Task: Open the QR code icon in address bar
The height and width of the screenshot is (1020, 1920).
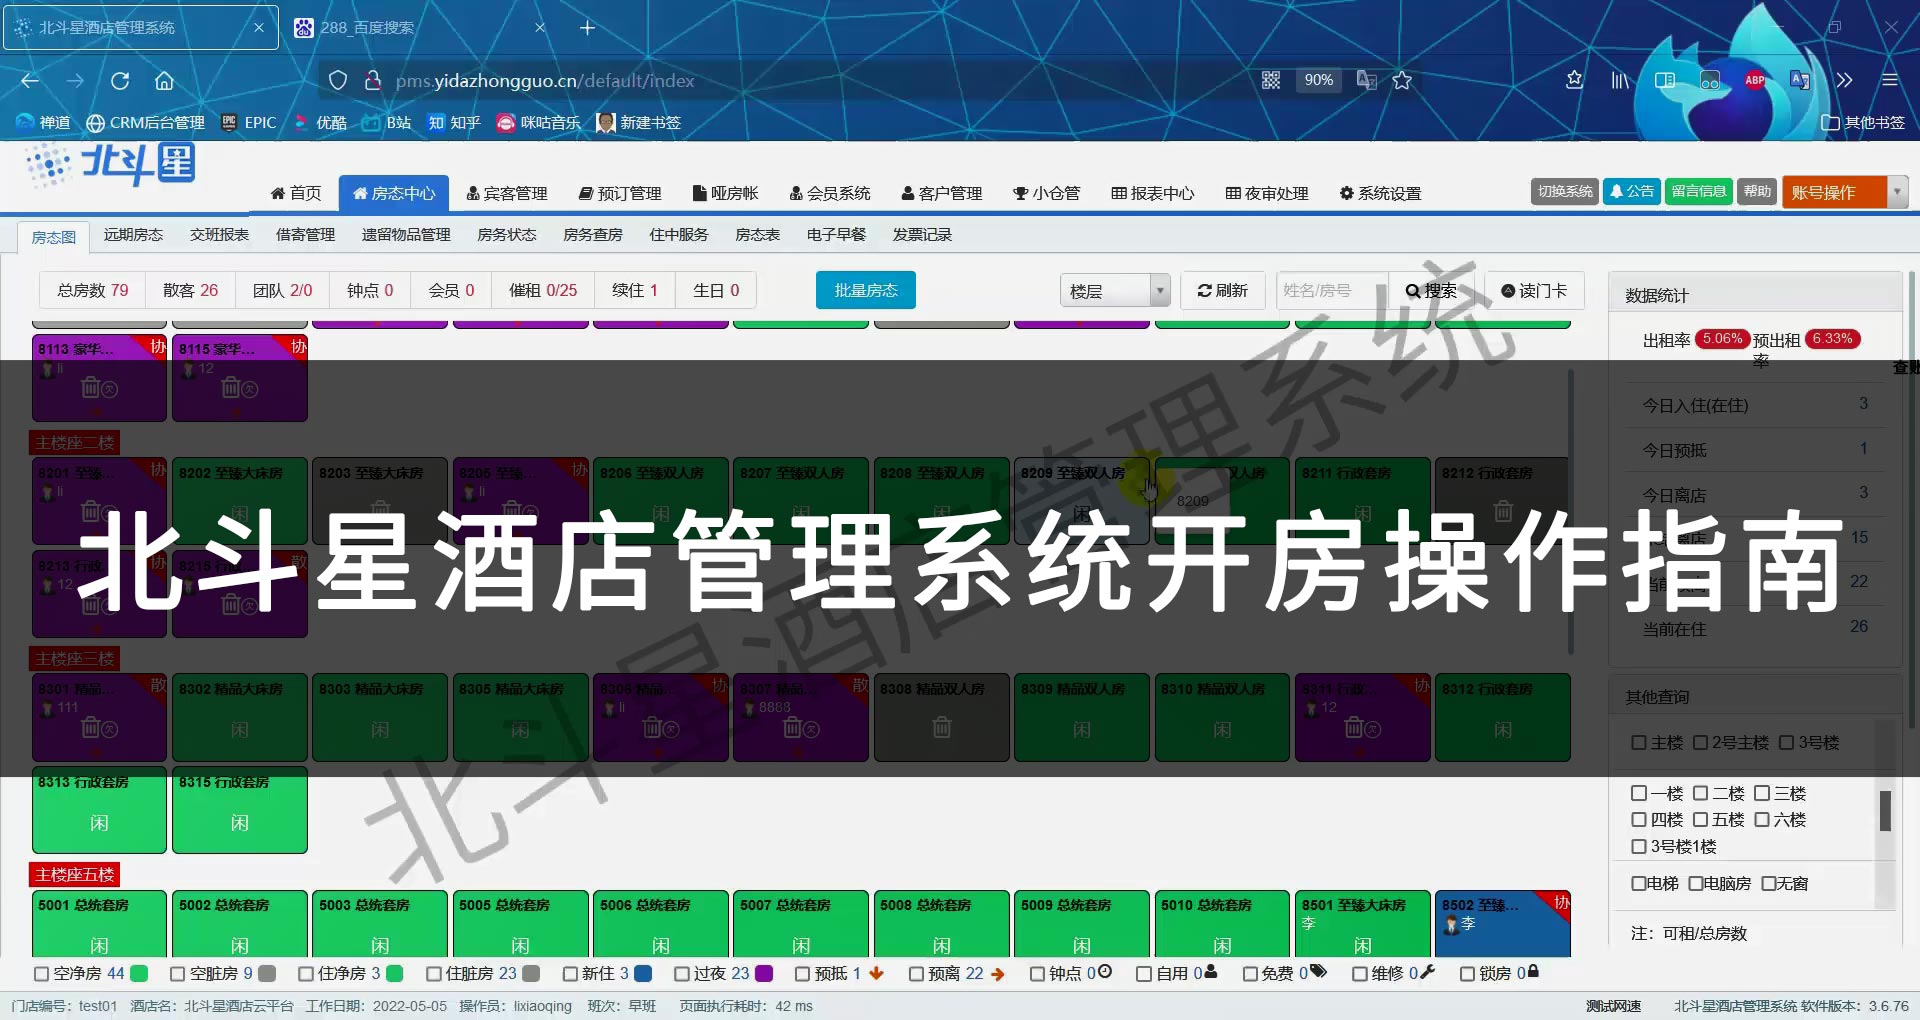Action: 1271,80
